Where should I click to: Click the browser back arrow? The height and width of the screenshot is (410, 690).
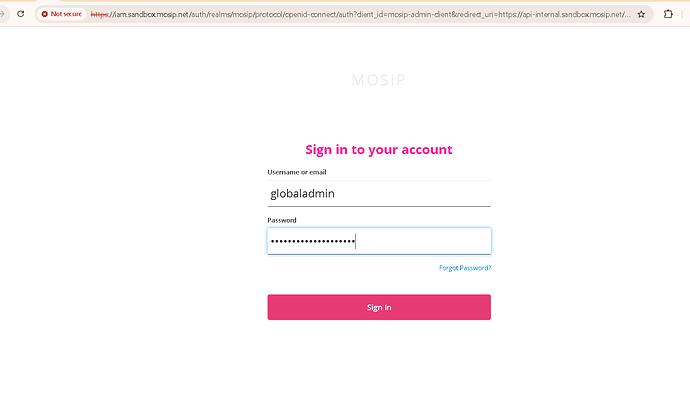pos(3,14)
